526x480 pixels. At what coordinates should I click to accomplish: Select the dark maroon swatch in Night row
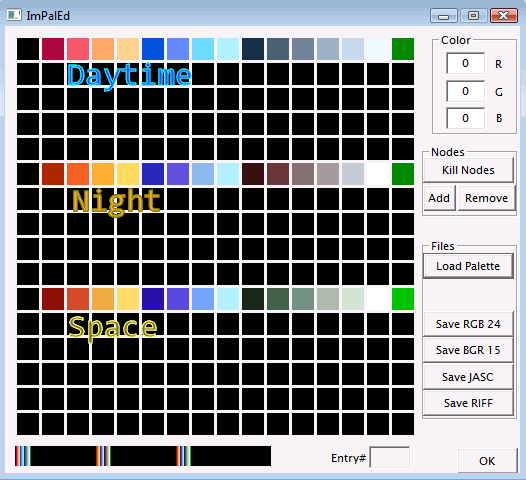253,174
